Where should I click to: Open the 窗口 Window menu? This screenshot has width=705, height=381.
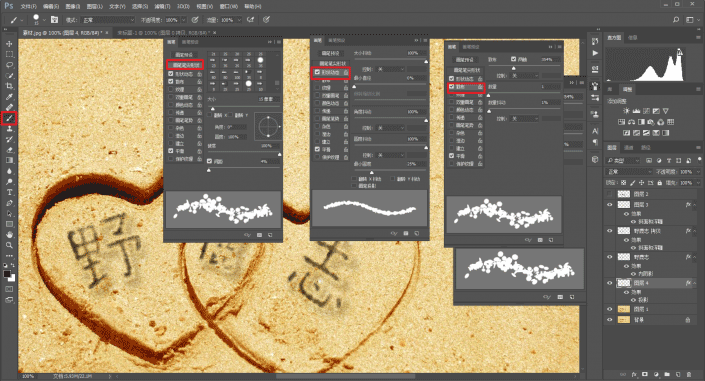pos(228,7)
